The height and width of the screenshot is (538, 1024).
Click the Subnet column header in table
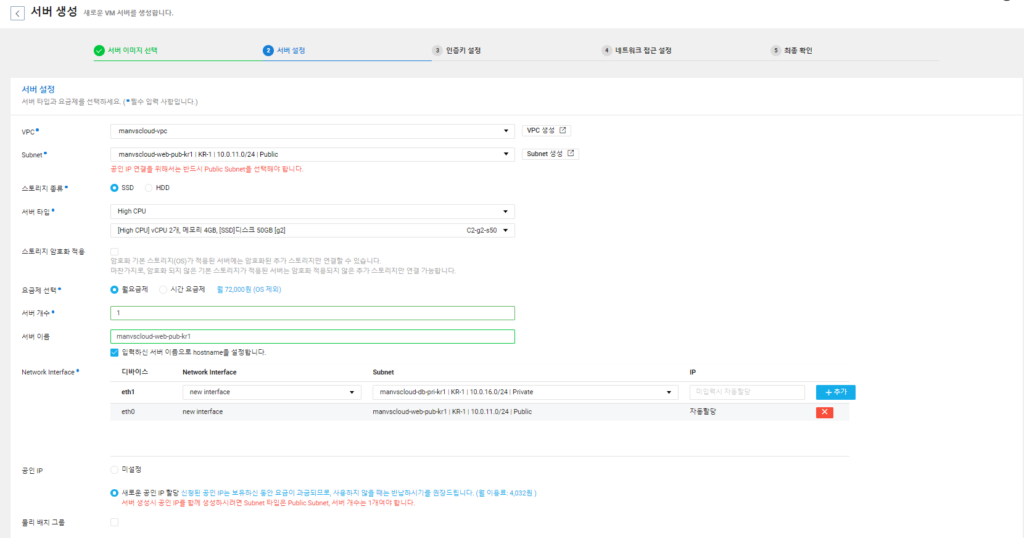(383, 372)
